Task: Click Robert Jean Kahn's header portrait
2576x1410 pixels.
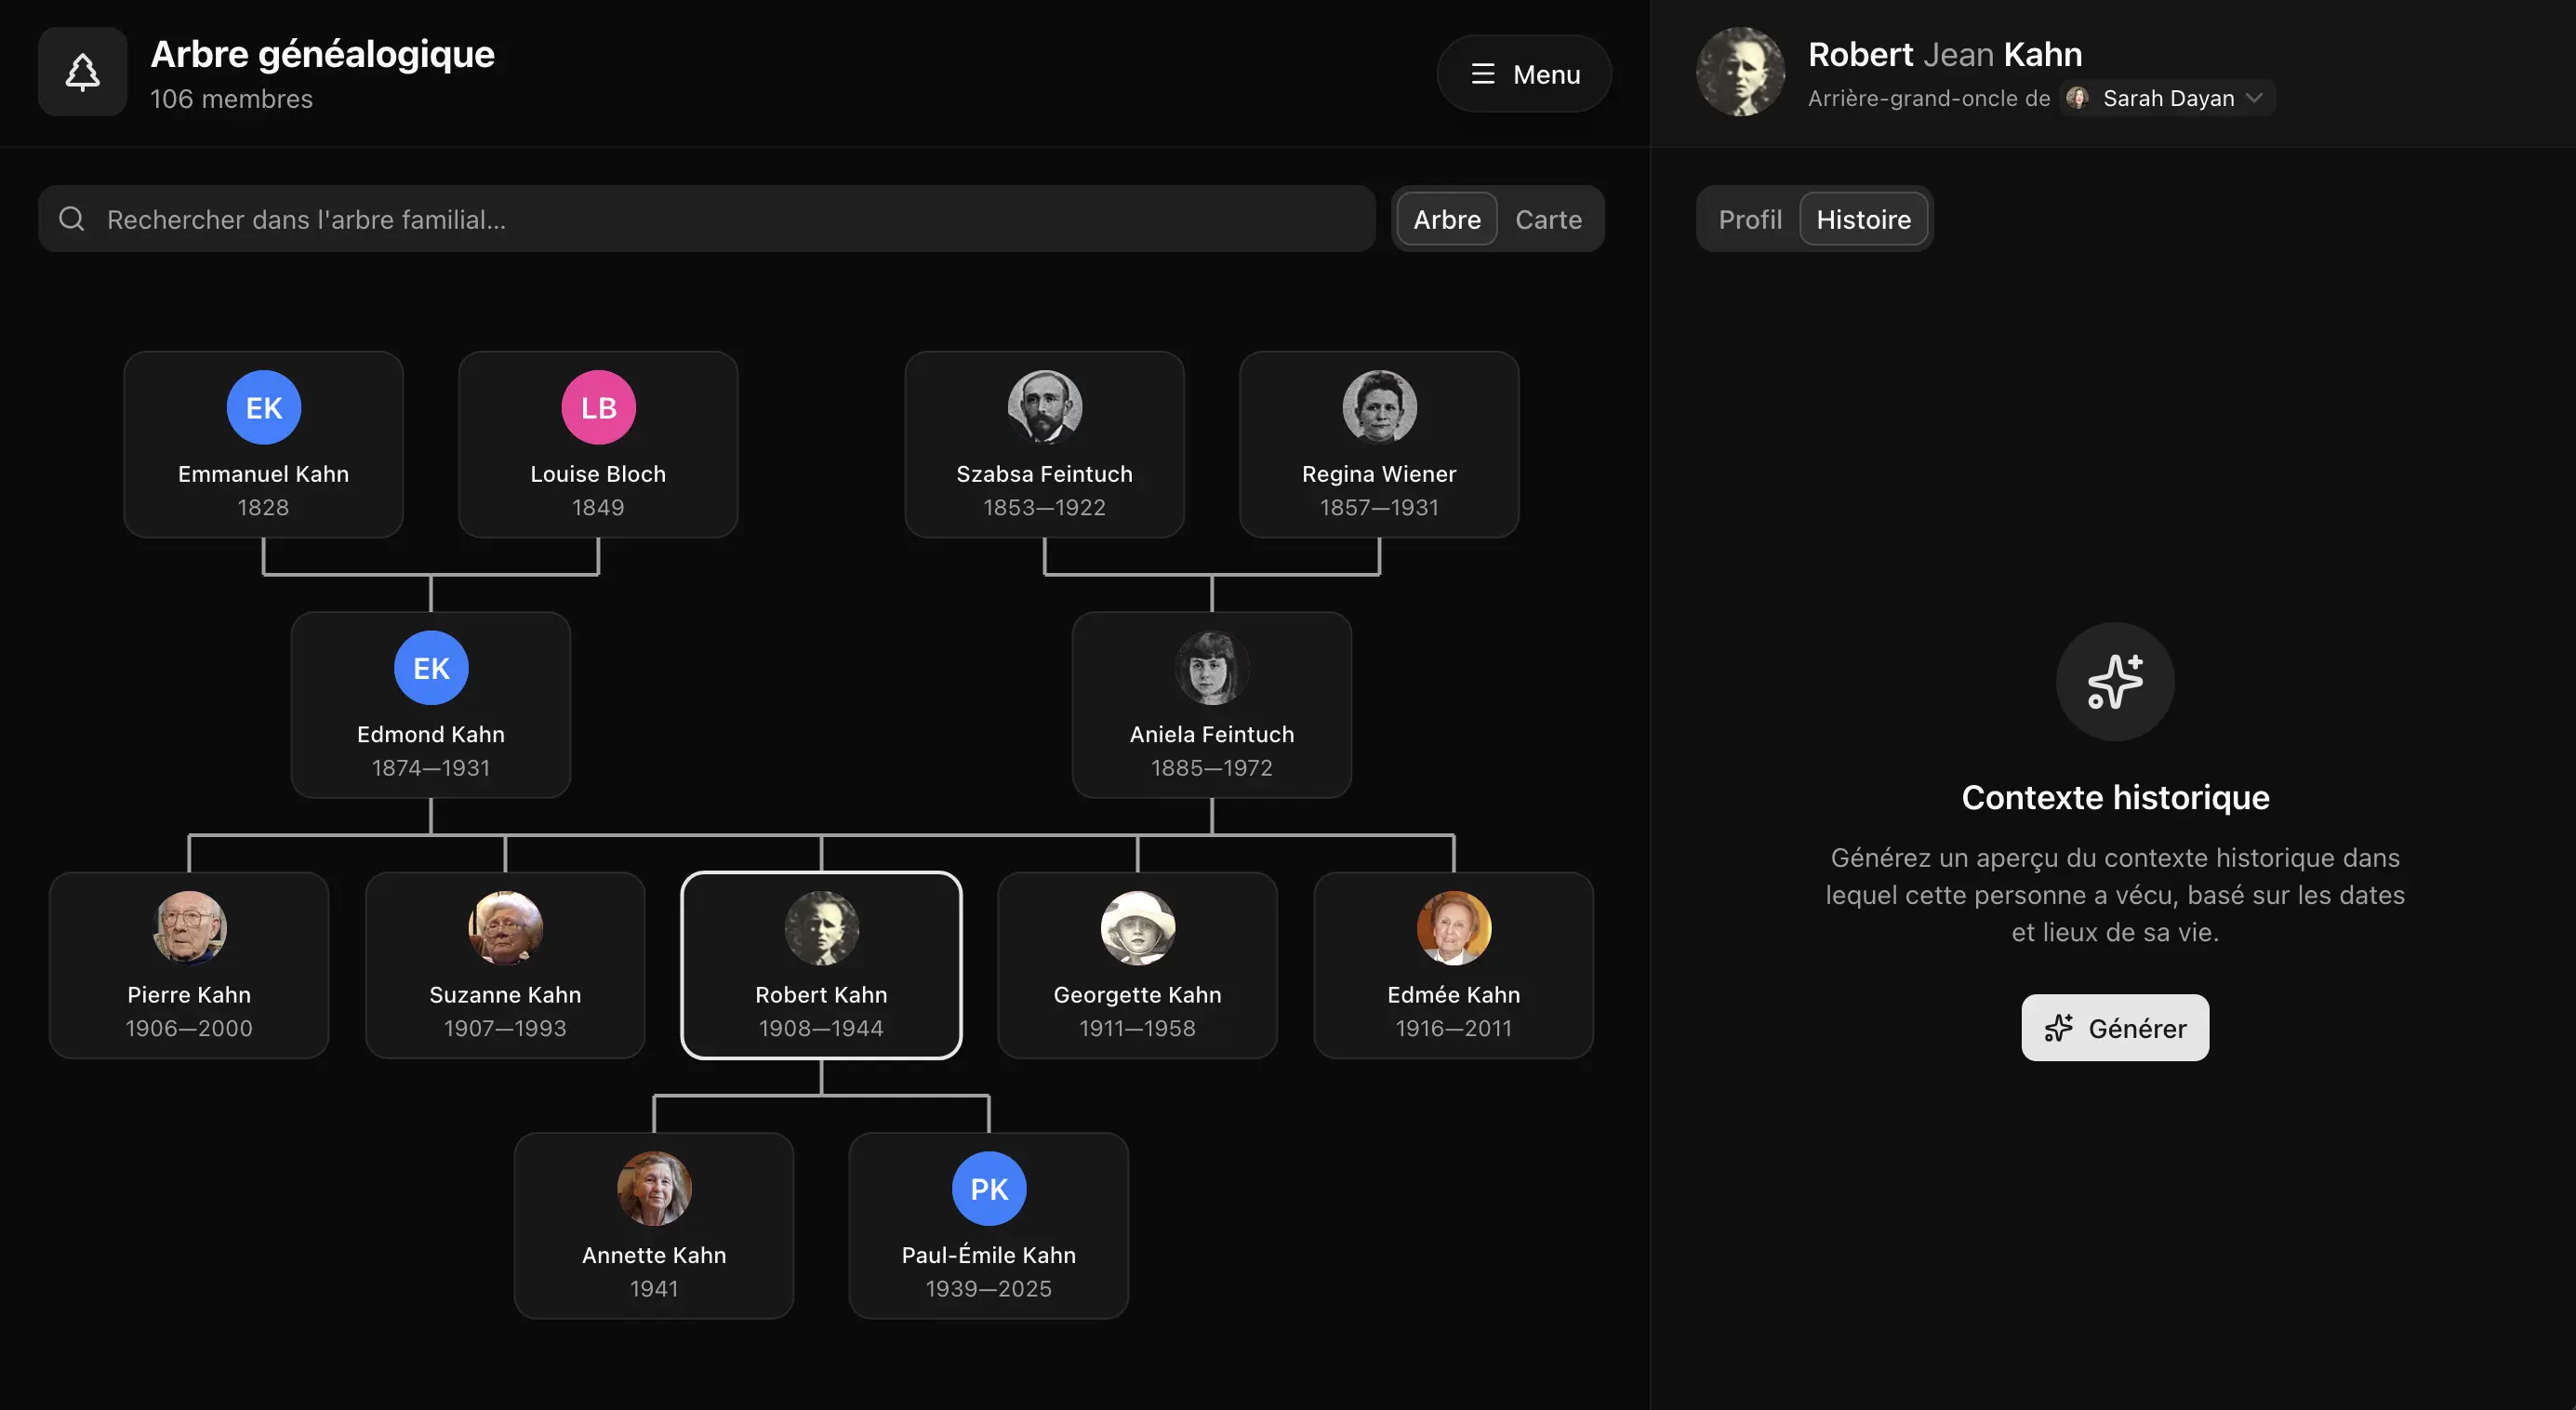Action: (1740, 72)
